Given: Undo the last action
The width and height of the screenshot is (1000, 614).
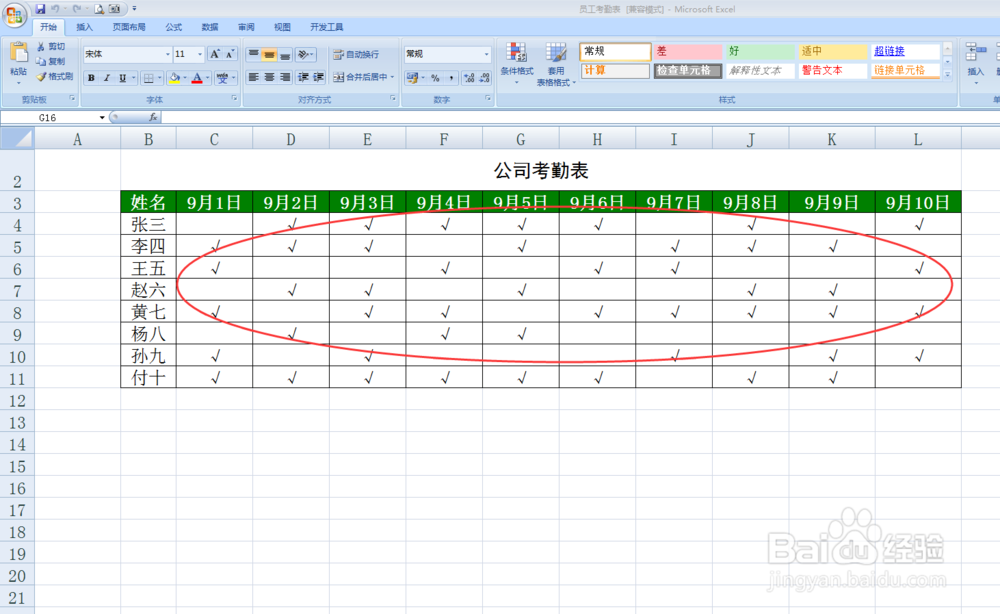Looking at the screenshot, I should [x=55, y=9].
